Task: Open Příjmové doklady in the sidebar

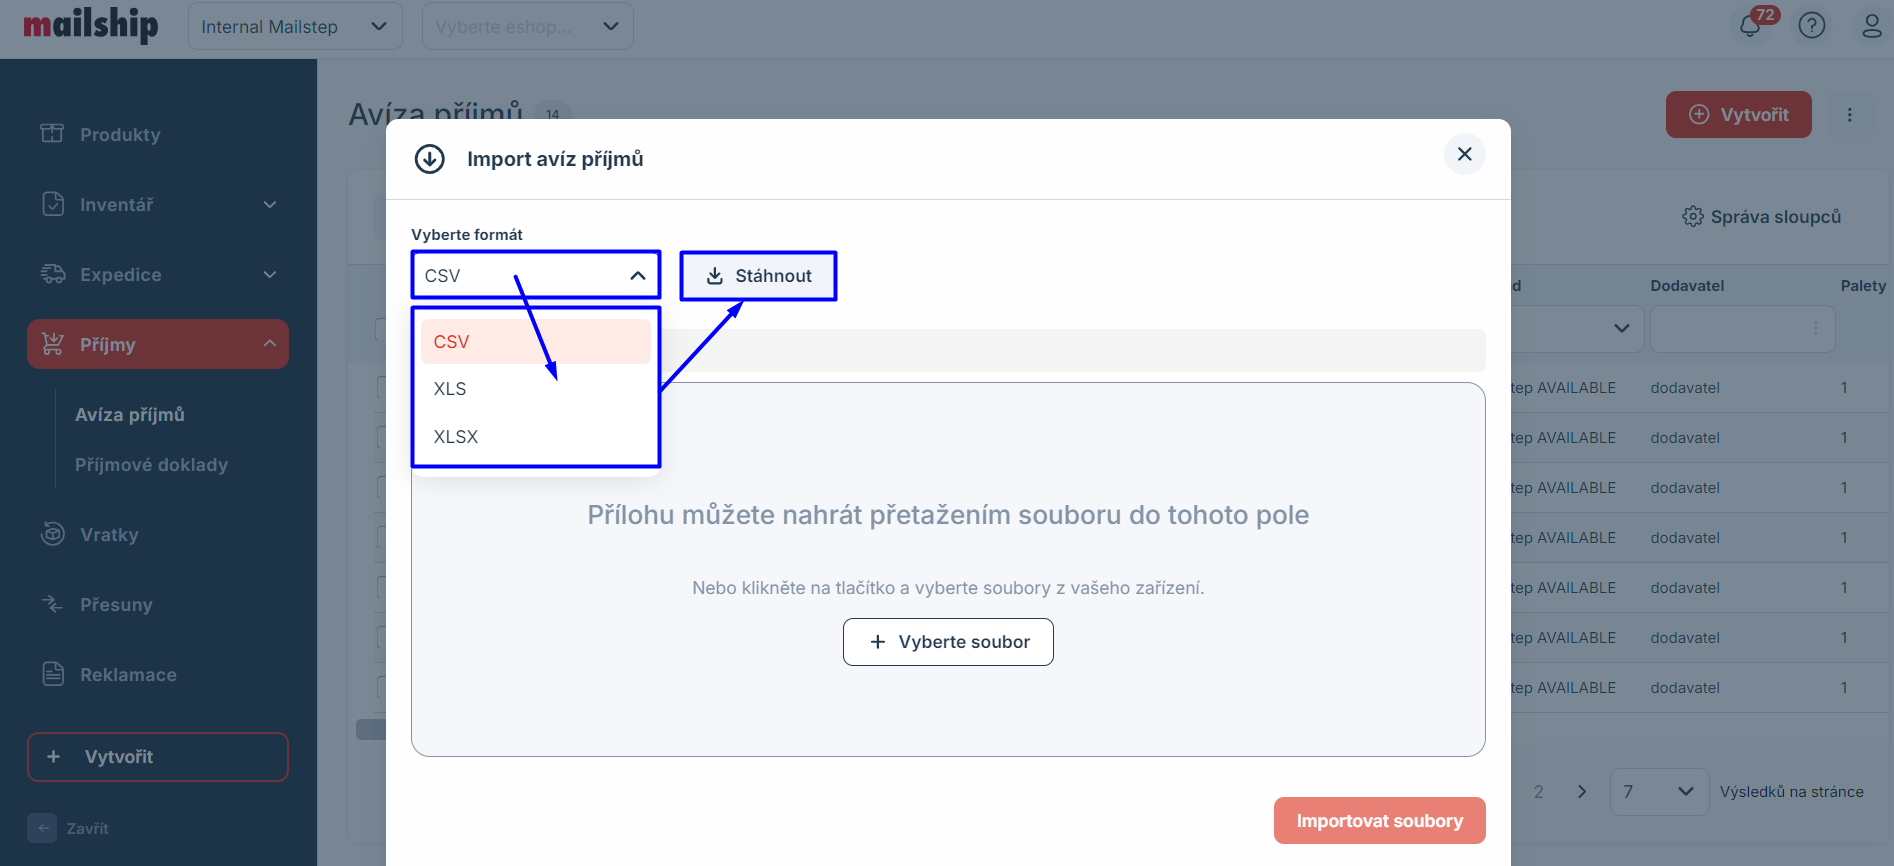Action: [x=151, y=465]
